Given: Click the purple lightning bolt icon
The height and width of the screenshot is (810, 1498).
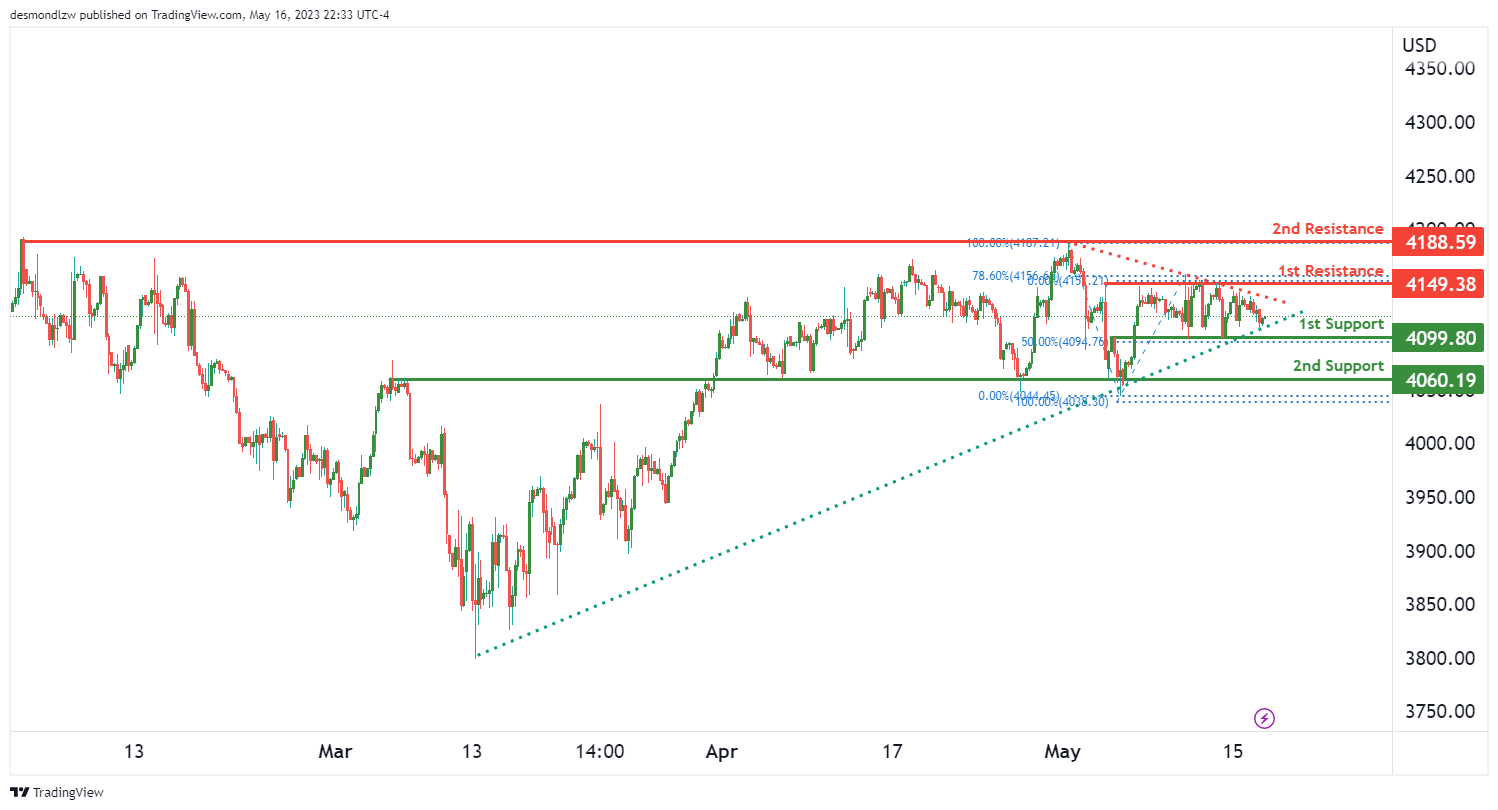Looking at the screenshot, I should 1264,718.
